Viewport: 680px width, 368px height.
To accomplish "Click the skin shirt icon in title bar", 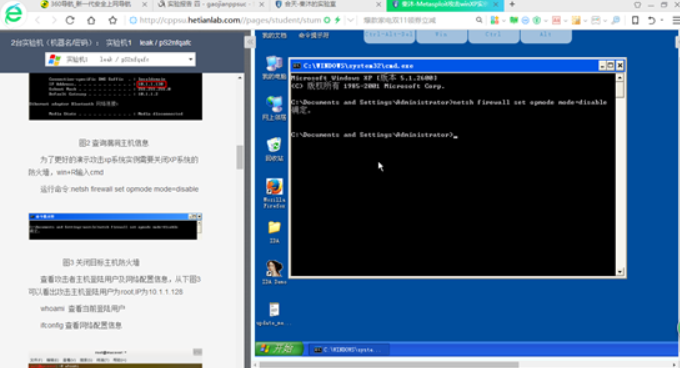I will click(637, 5).
